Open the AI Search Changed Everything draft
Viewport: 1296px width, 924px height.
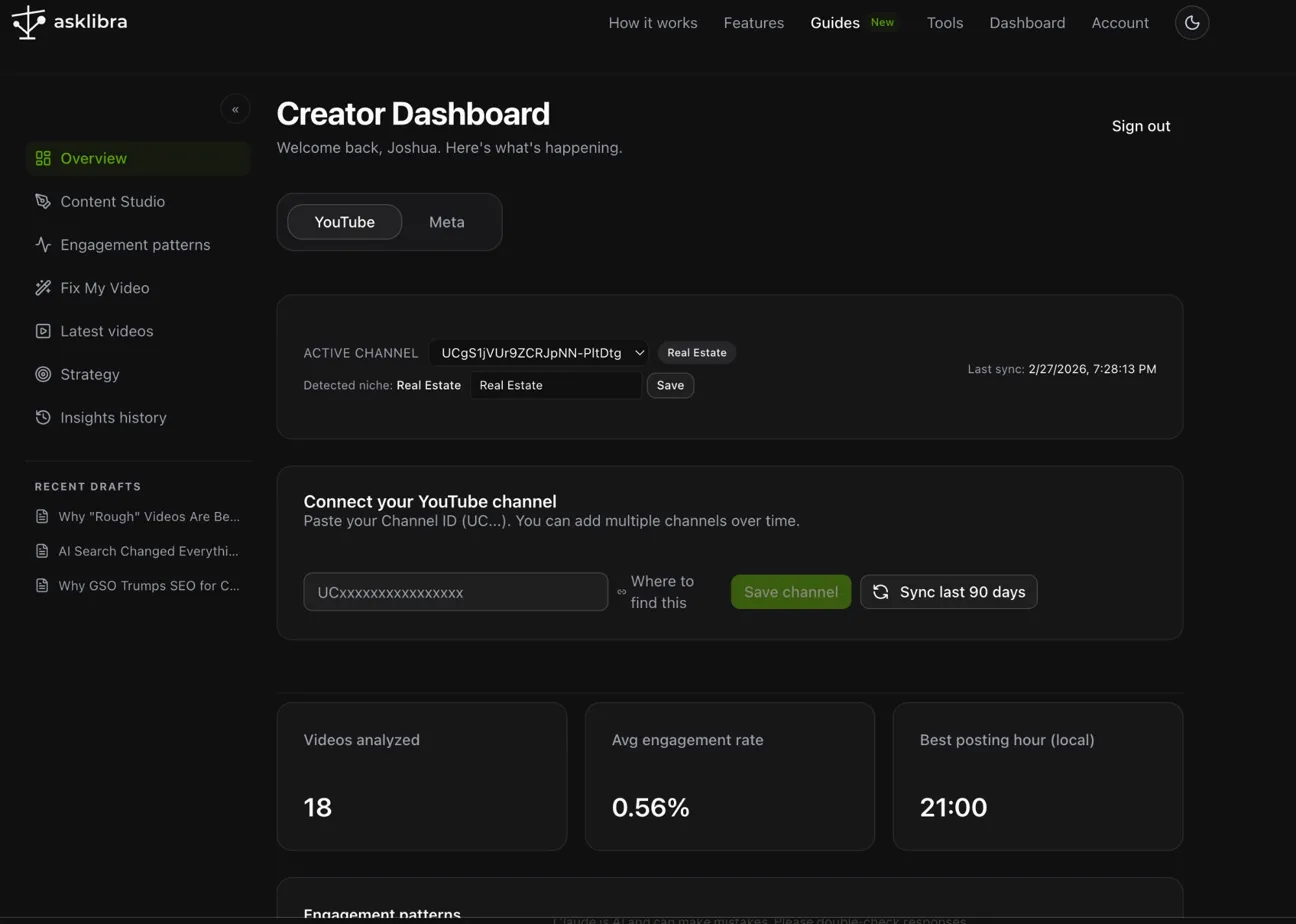148,551
